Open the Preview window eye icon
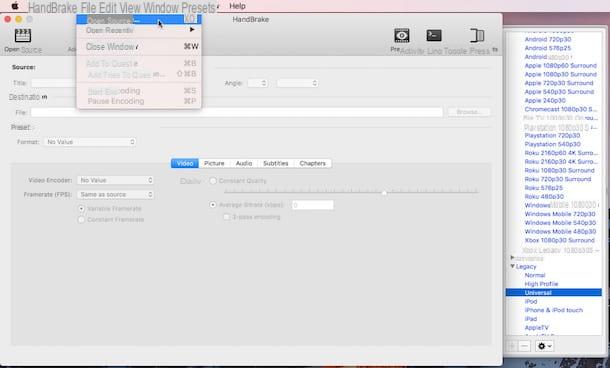The image size is (610, 368). 401,35
